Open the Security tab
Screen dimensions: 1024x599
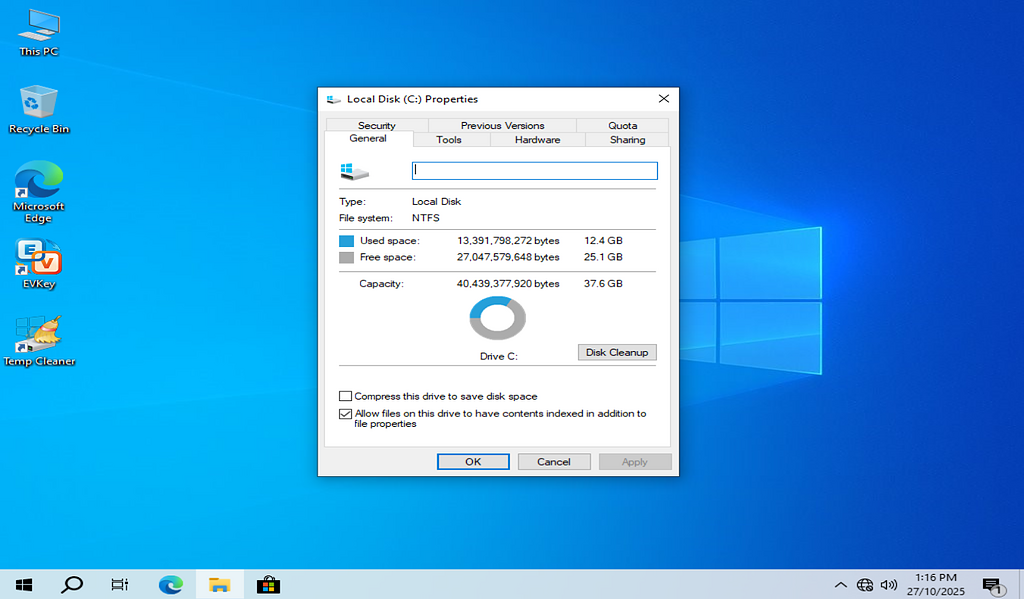click(x=377, y=126)
